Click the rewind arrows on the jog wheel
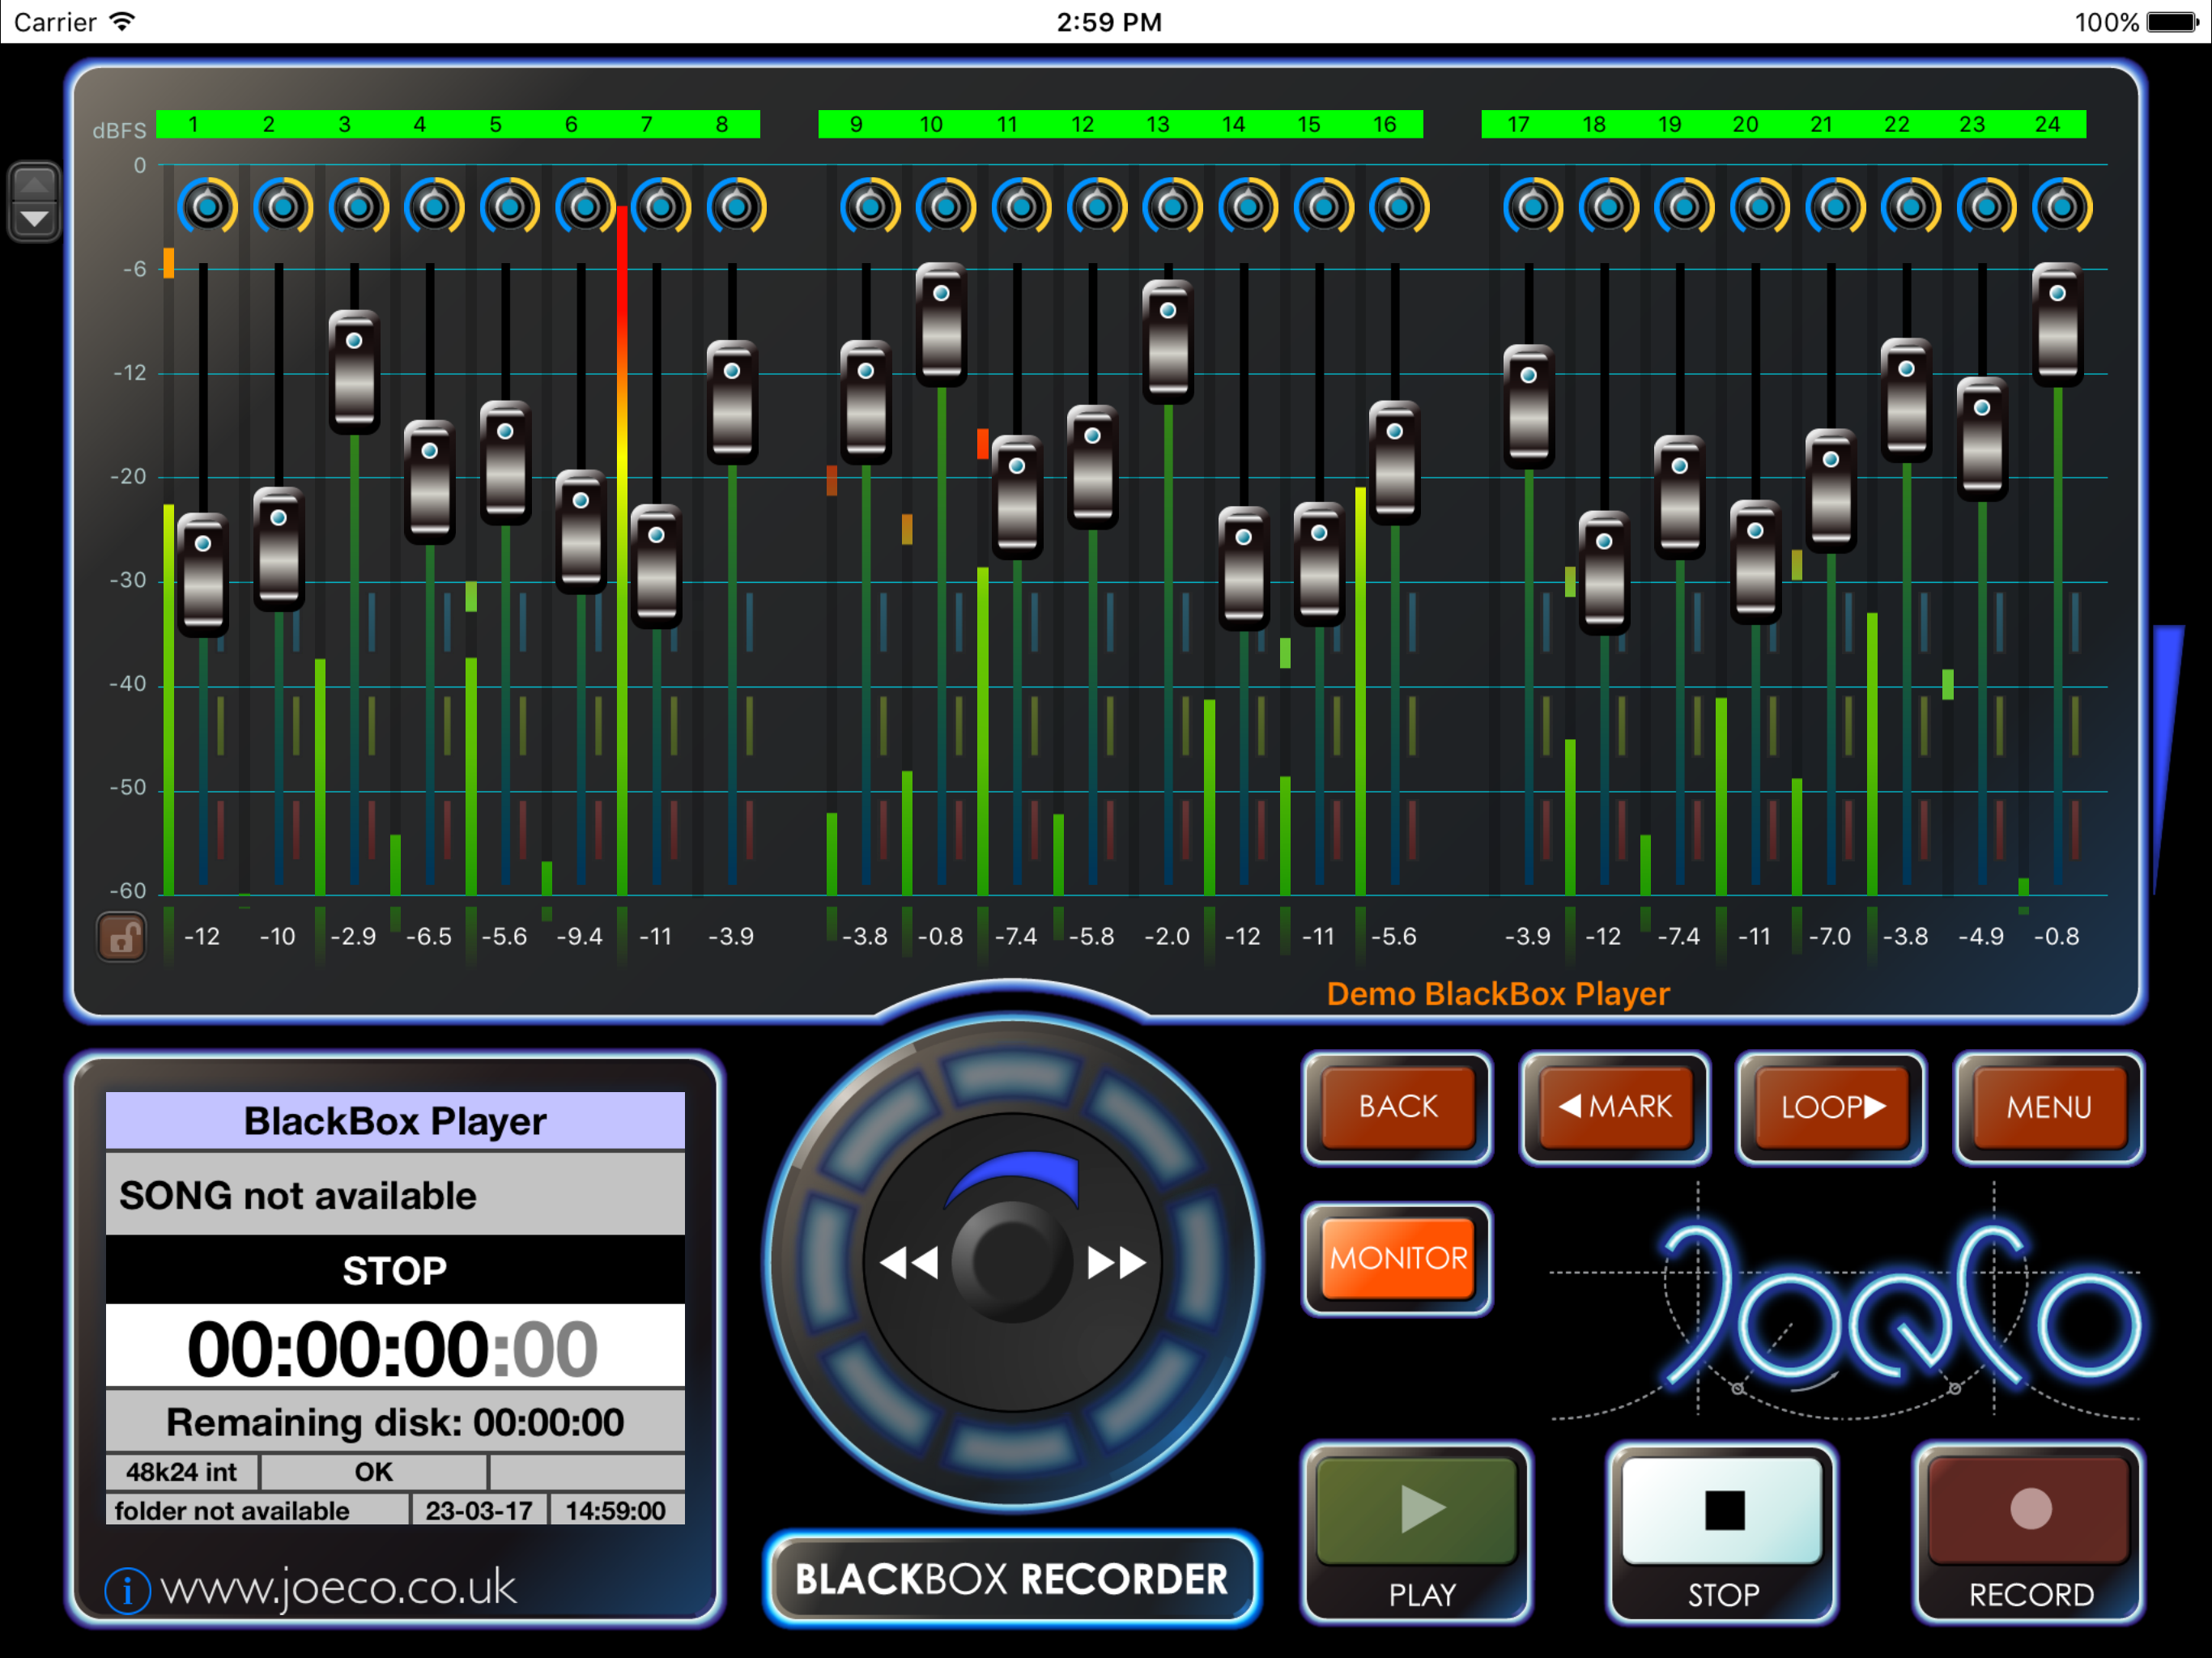 point(909,1263)
